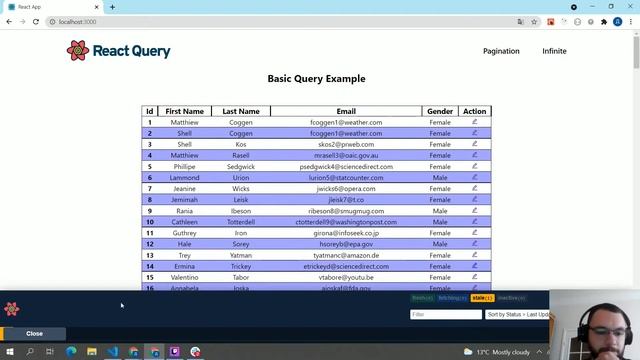Click the Action column header

[x=475, y=111]
